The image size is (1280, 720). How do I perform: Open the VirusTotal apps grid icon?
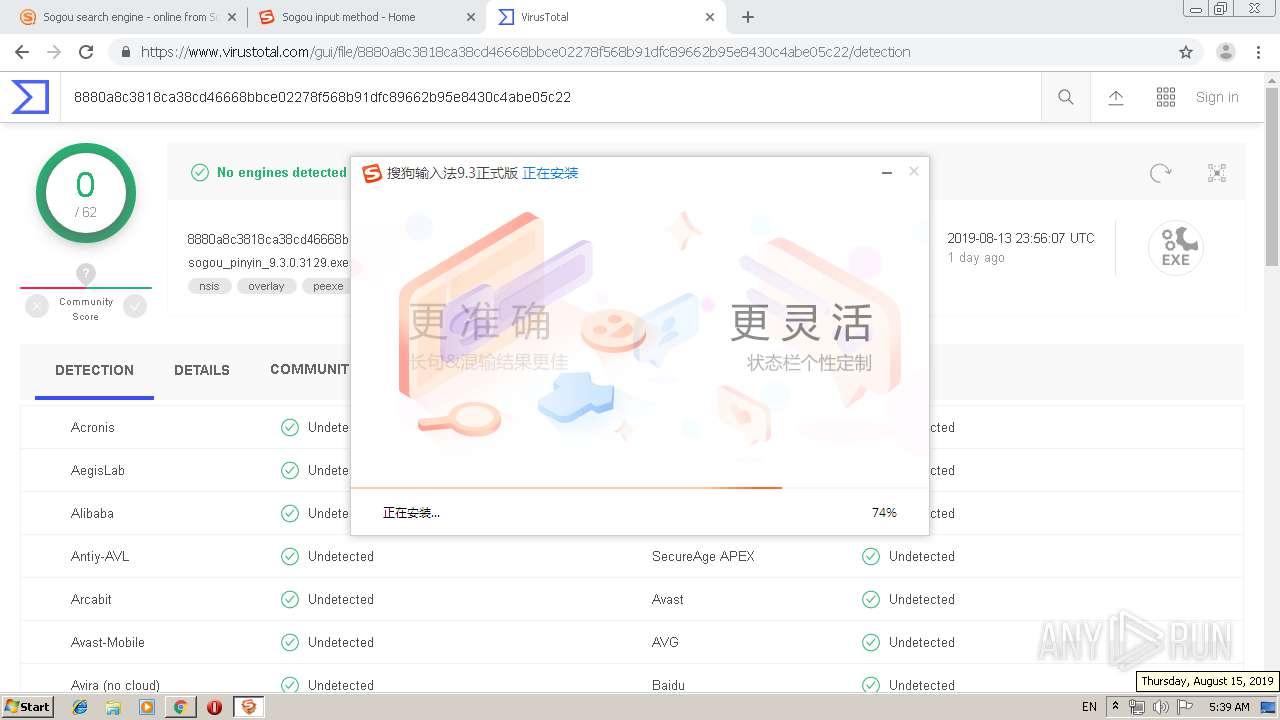coord(1166,97)
